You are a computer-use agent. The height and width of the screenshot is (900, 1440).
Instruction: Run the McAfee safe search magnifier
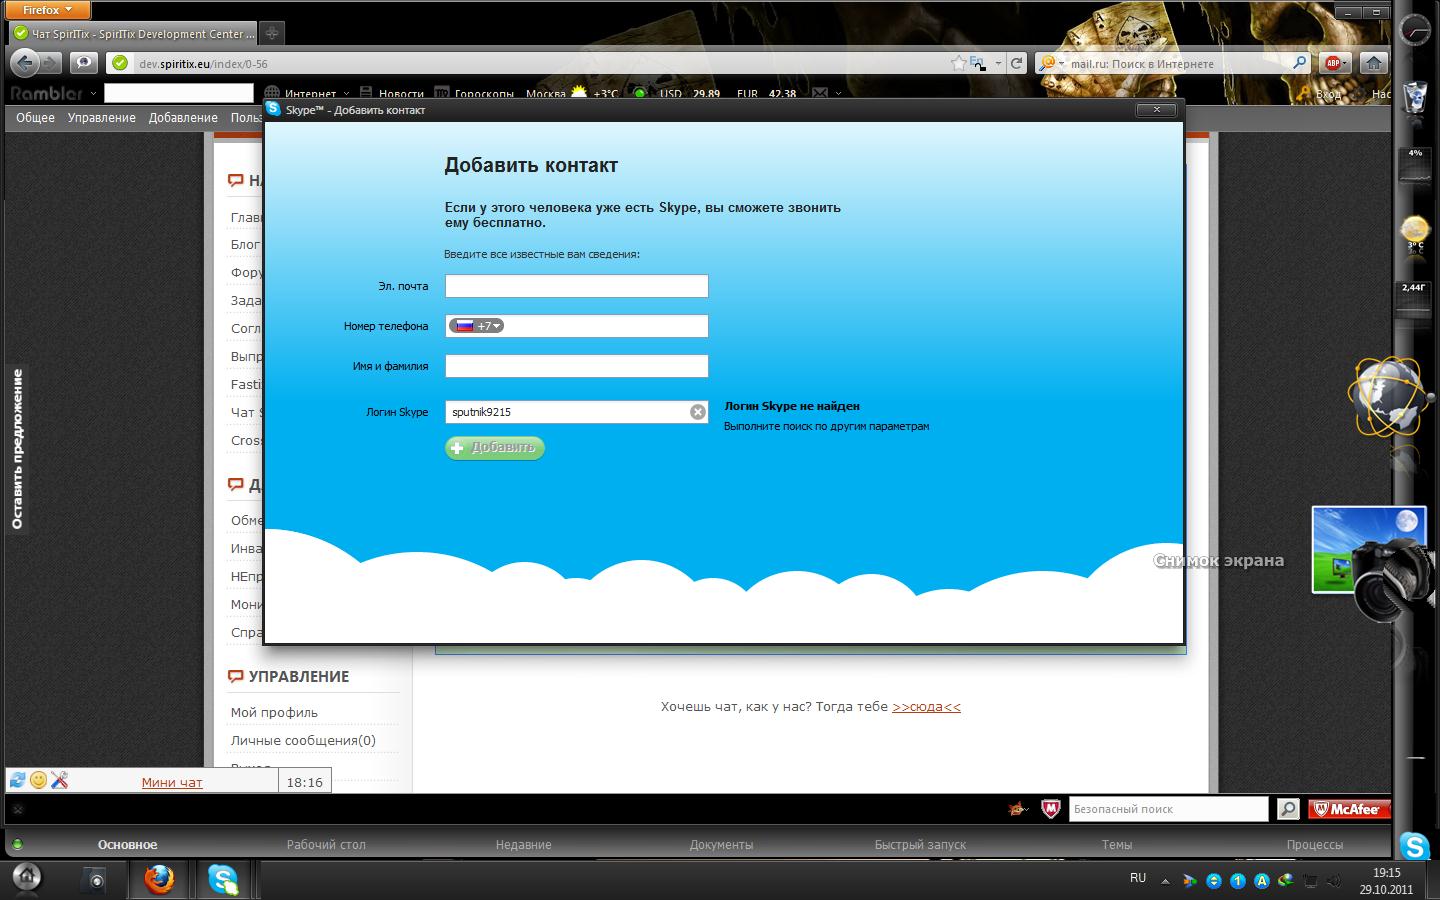pos(1288,809)
